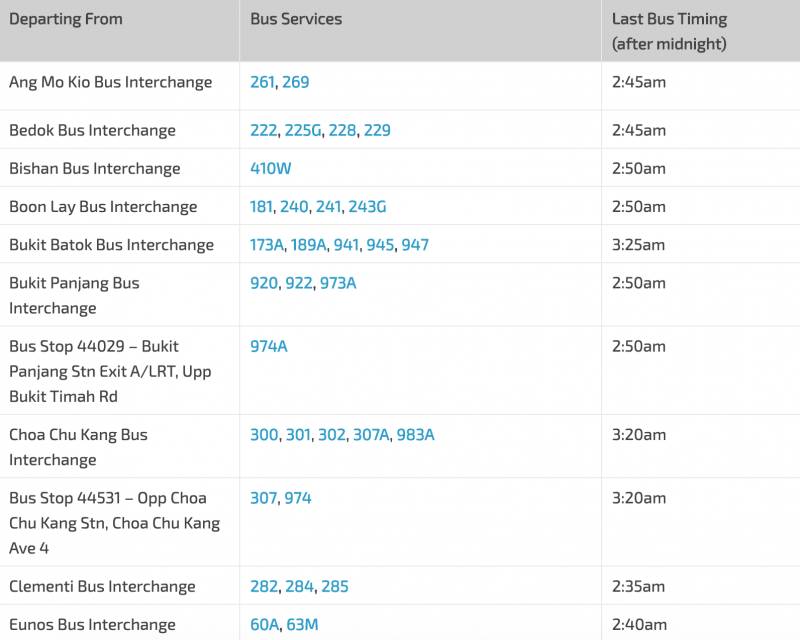Click bus service 947 link

click(x=415, y=245)
